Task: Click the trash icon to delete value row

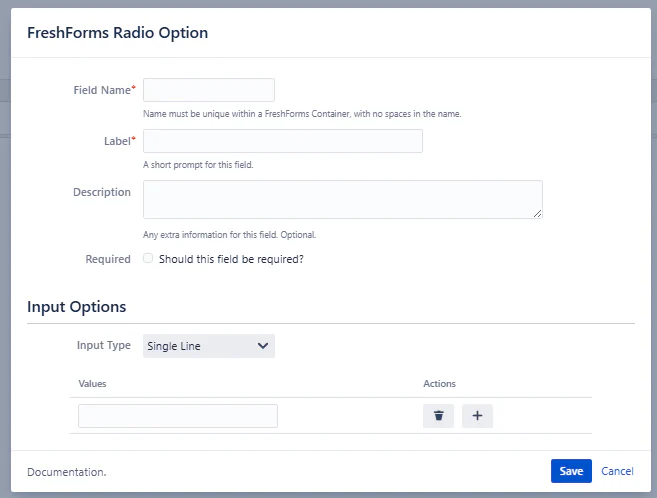Action: coord(438,416)
